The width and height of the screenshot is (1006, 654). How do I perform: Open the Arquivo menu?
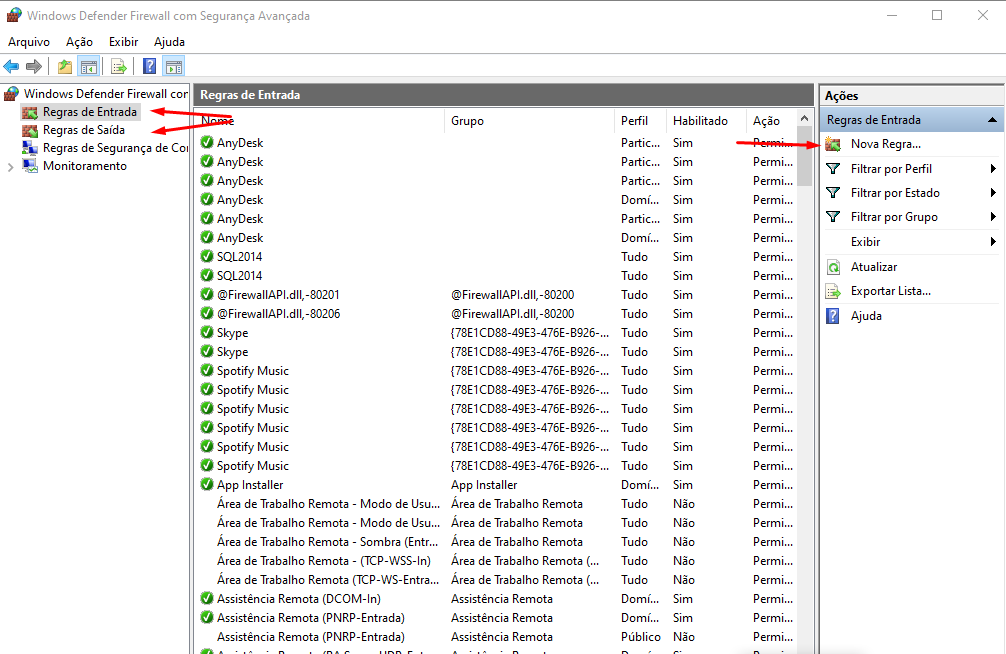(x=29, y=42)
